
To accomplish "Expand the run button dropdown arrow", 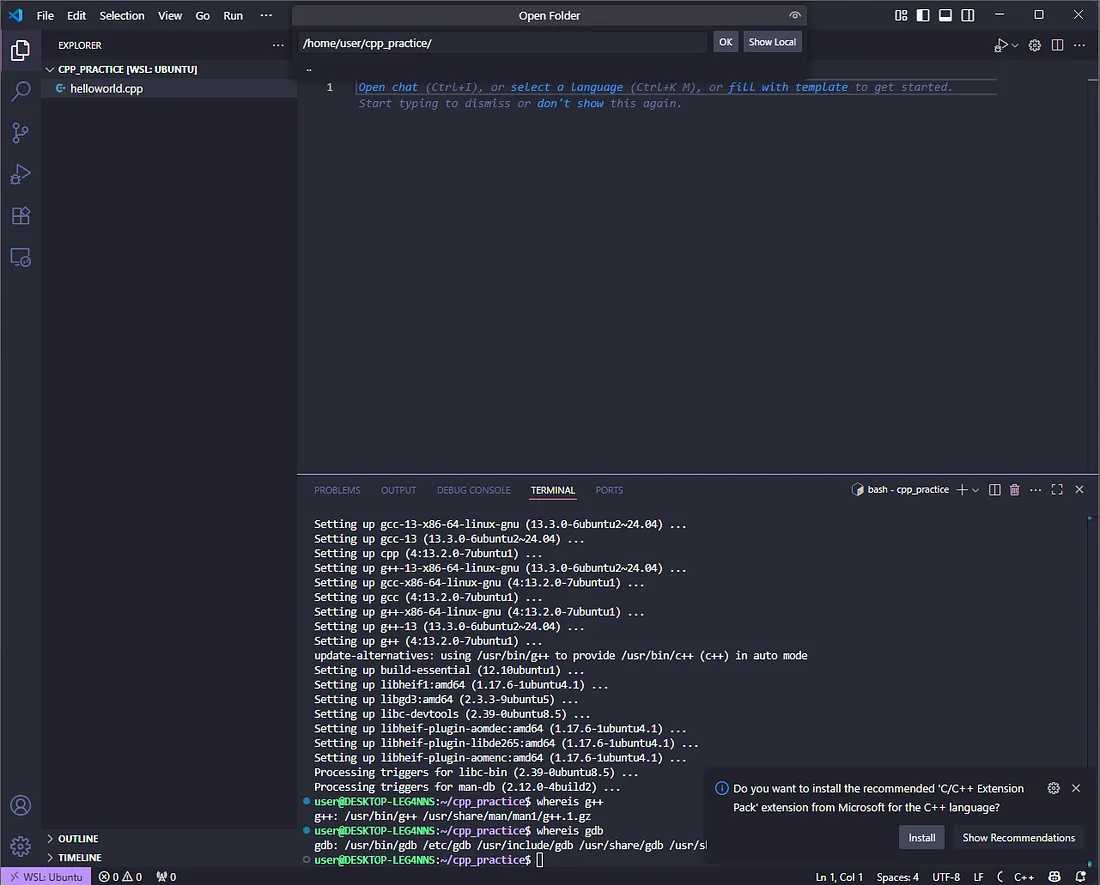I will pos(1015,46).
